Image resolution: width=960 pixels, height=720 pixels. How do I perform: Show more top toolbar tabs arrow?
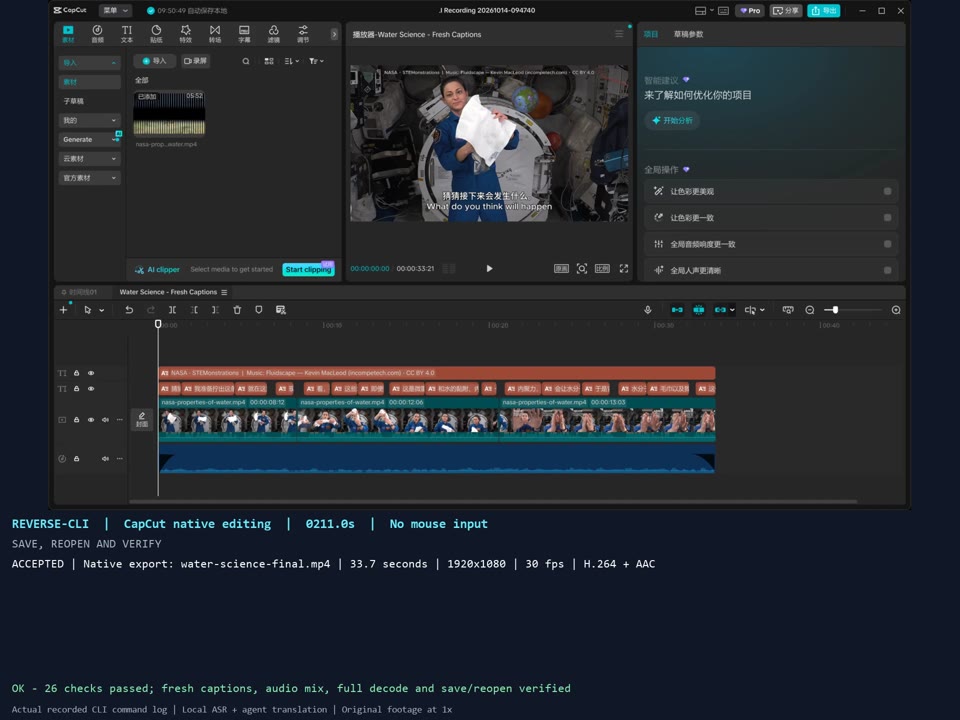click(x=334, y=34)
